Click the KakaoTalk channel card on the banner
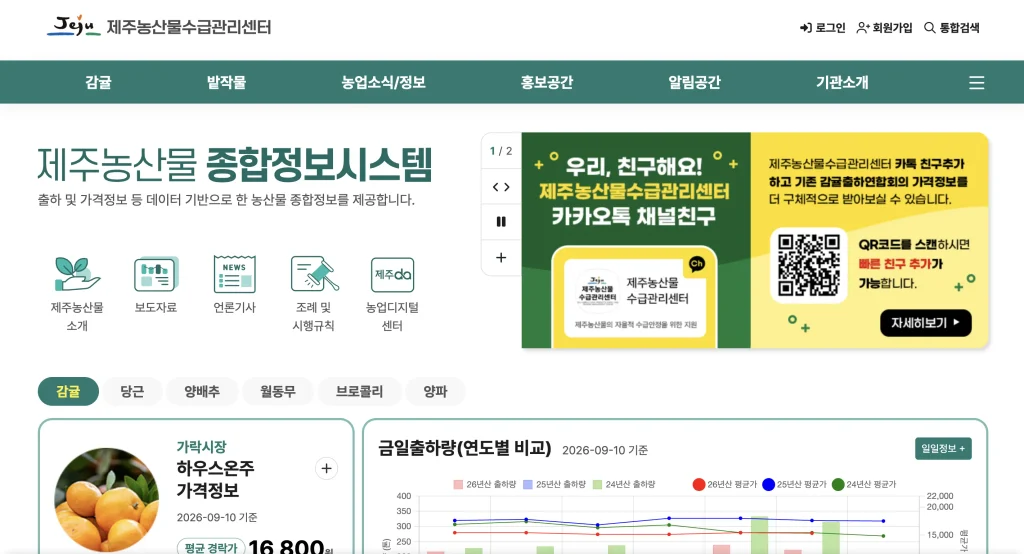Image resolution: width=1024 pixels, height=554 pixels. [635, 296]
